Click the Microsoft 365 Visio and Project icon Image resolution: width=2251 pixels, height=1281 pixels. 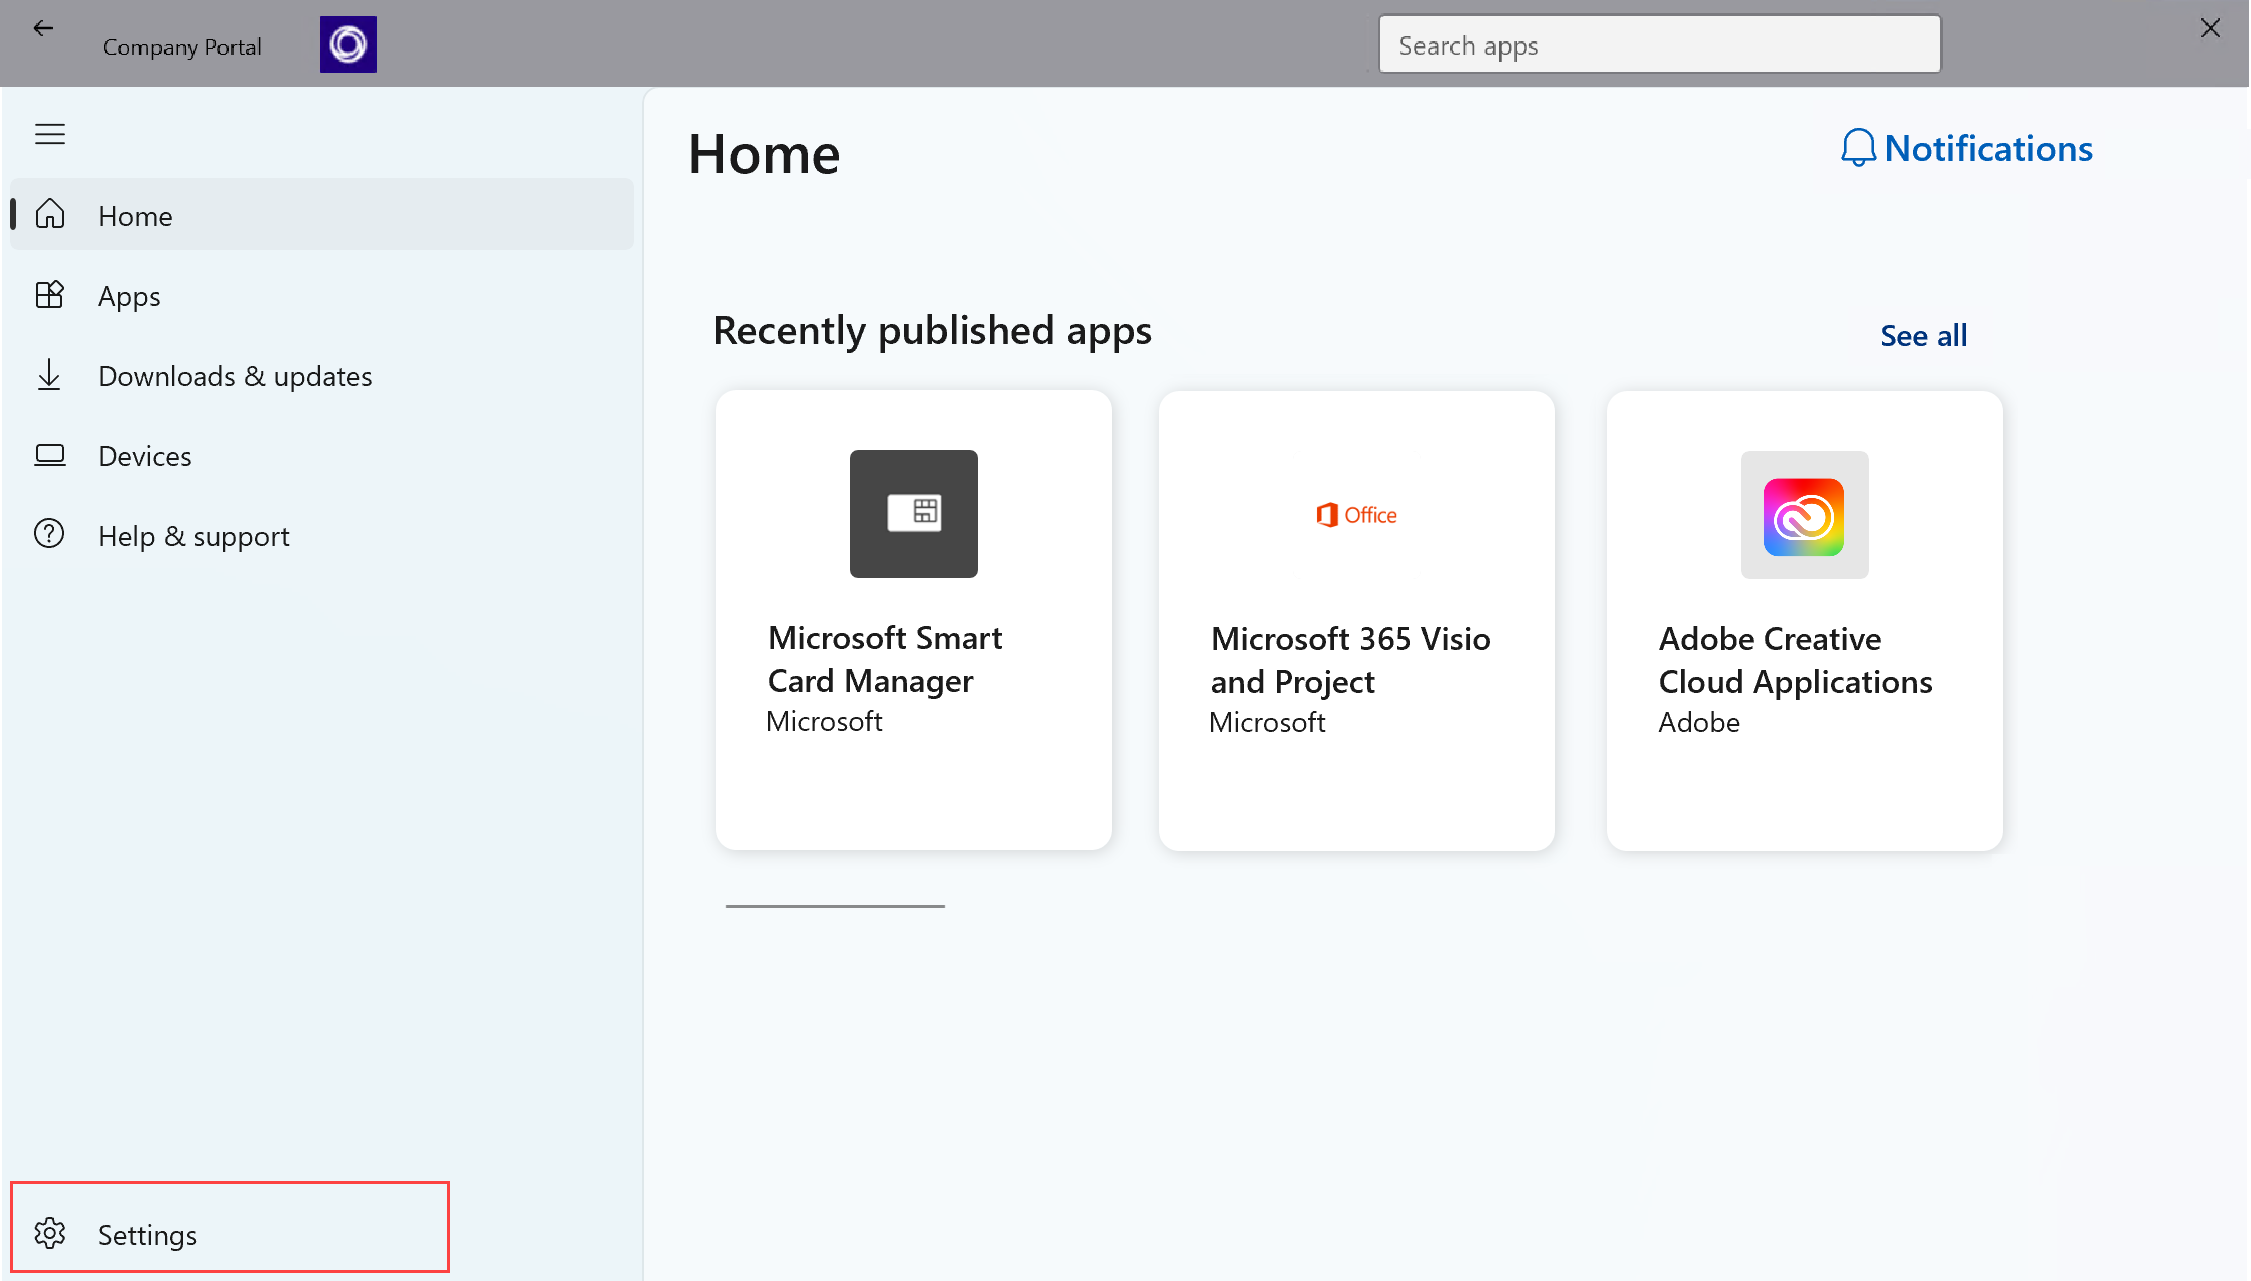click(1357, 515)
